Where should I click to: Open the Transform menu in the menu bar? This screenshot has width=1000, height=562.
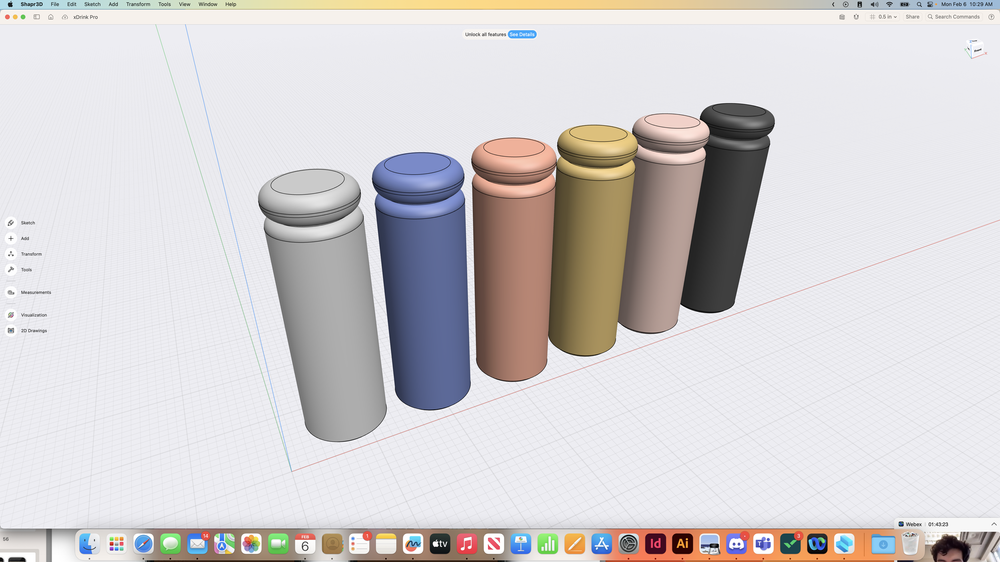138,4
